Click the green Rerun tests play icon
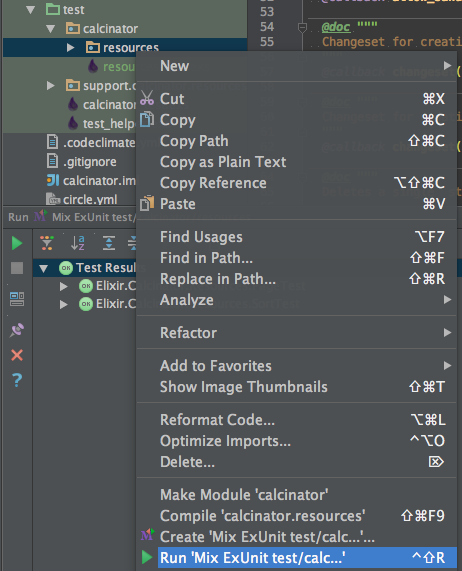 coord(17,243)
